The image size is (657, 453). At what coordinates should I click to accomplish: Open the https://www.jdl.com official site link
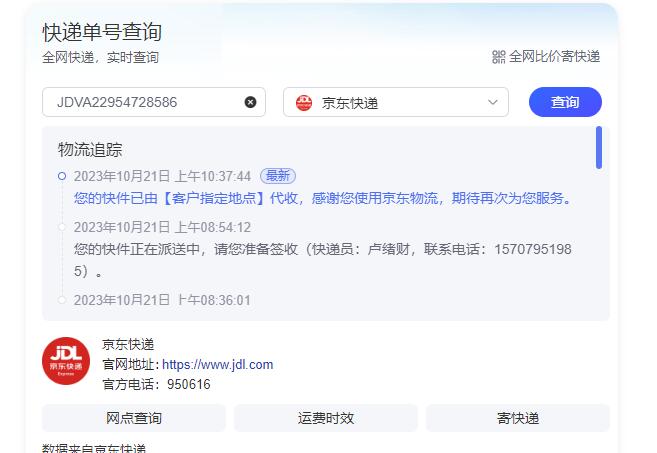coord(217,365)
